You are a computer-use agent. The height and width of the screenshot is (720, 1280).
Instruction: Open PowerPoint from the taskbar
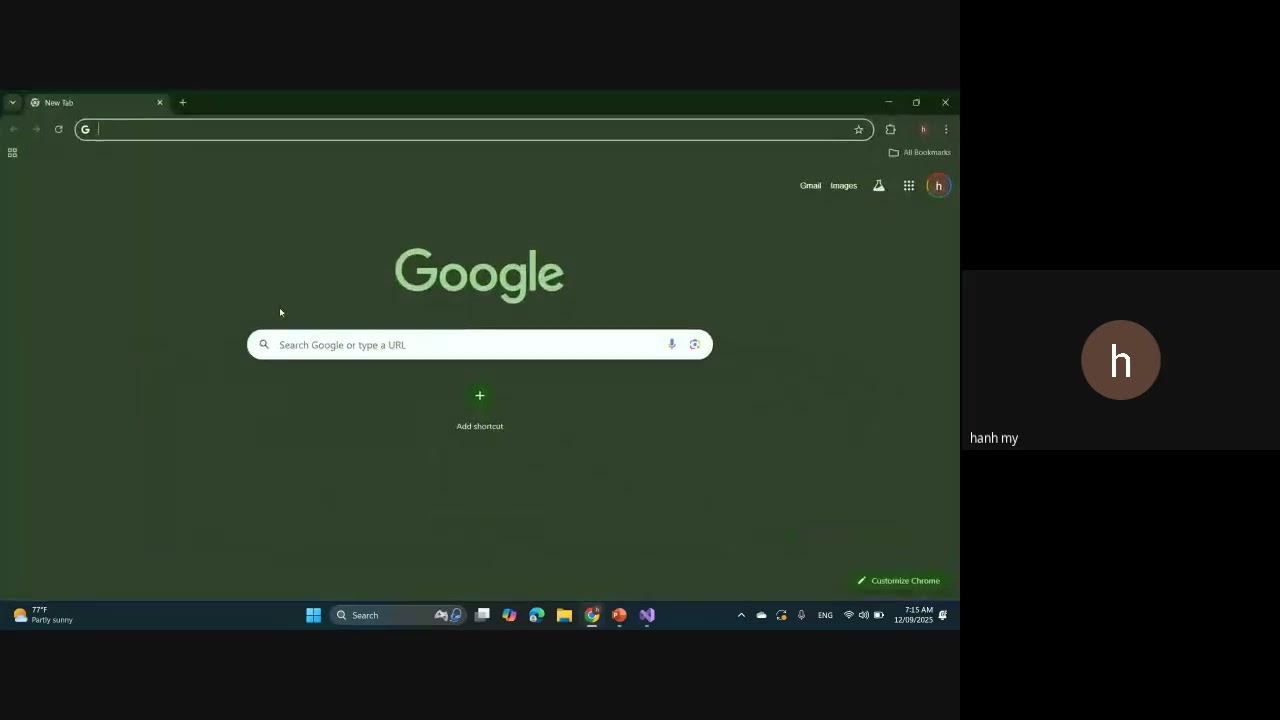point(619,615)
